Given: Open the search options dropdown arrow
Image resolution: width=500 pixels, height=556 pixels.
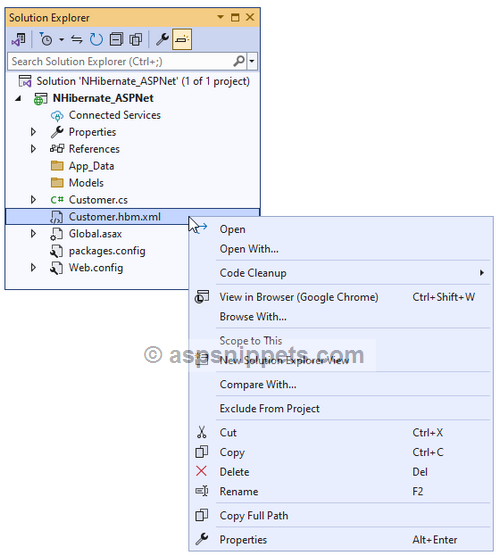Looking at the screenshot, I should coord(252,61).
